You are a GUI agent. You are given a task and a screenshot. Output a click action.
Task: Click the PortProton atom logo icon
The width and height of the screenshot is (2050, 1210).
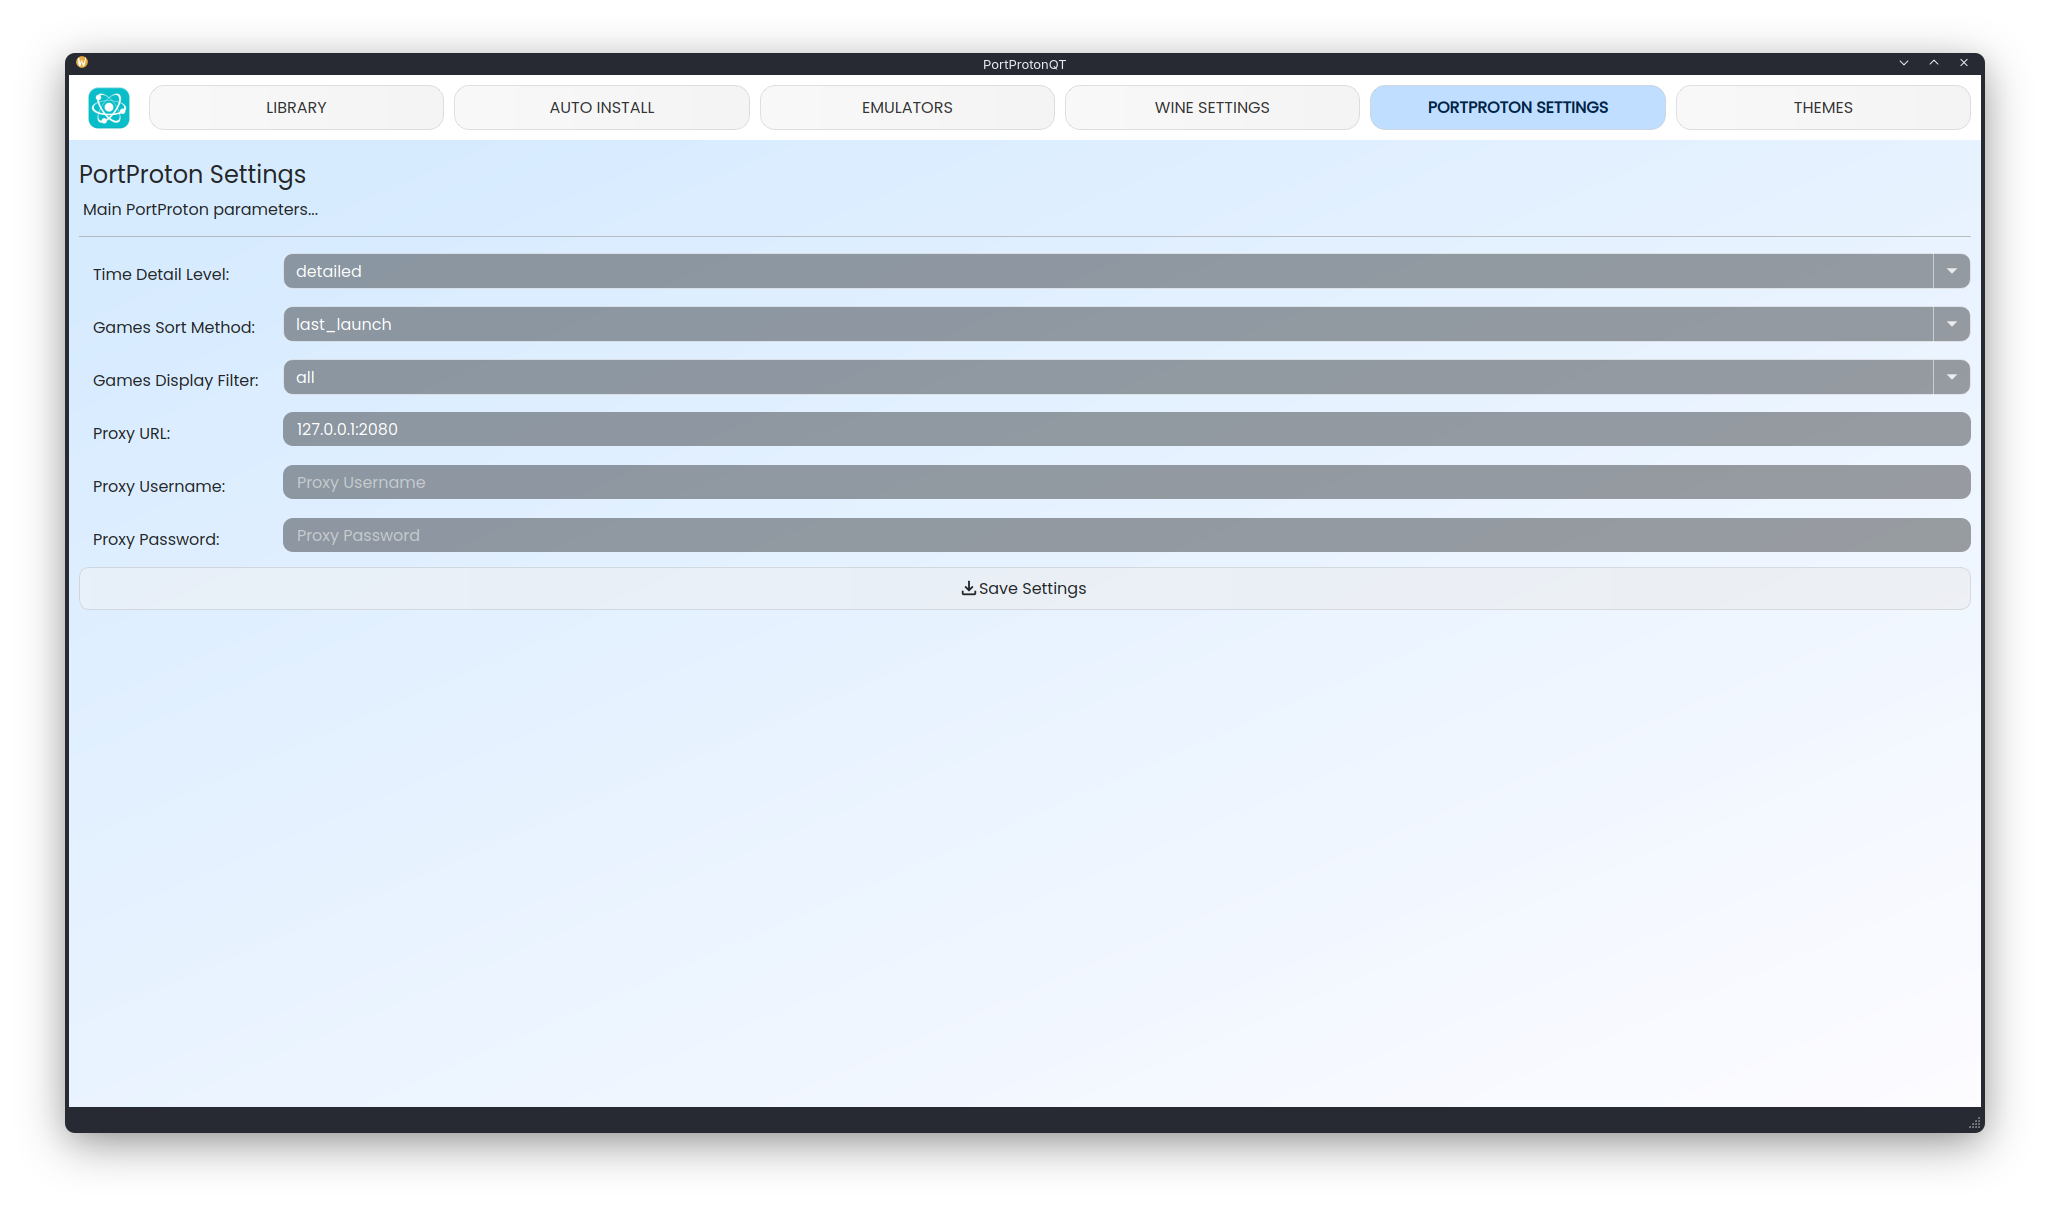pyautogui.click(x=109, y=108)
